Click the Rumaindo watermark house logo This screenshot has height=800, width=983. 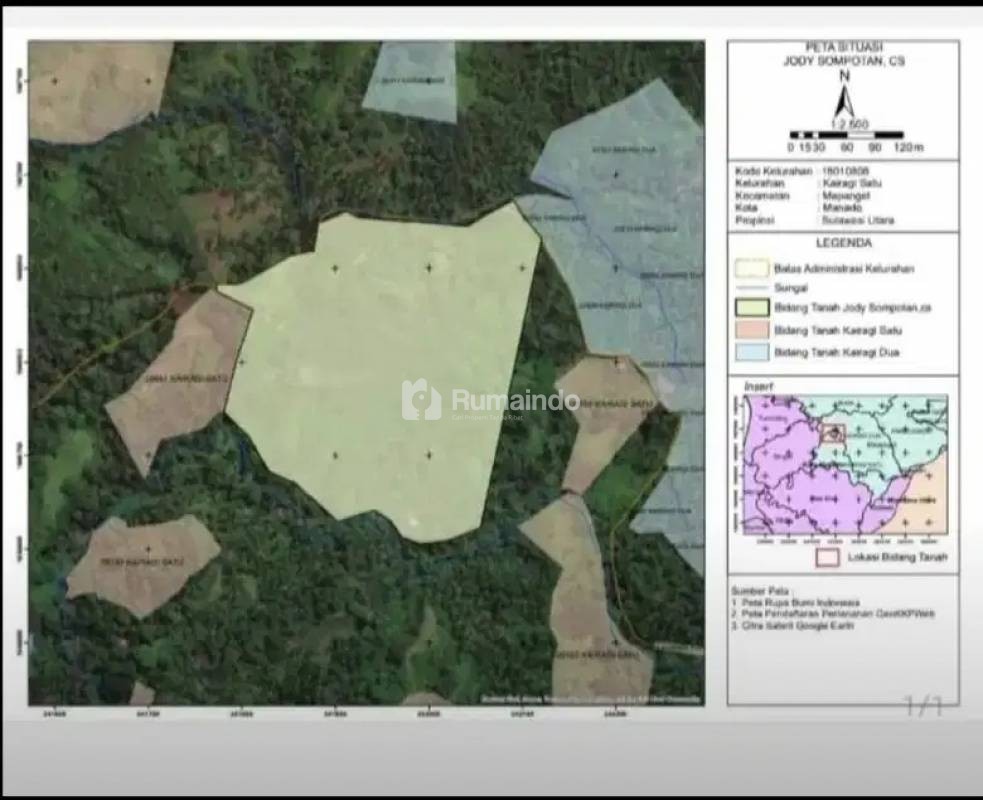click(421, 400)
